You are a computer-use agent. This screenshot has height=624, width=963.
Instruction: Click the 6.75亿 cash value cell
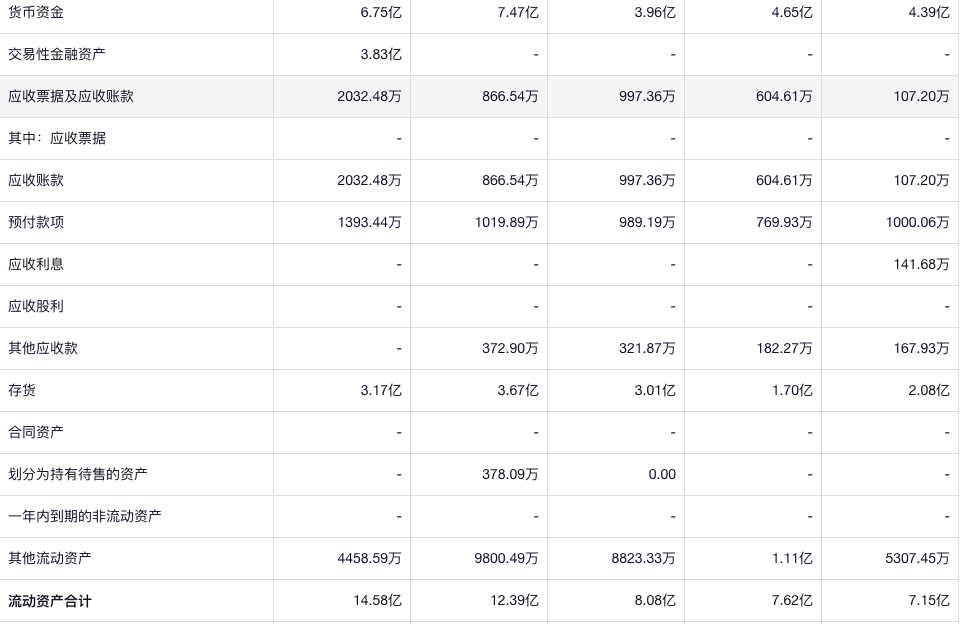[381, 13]
